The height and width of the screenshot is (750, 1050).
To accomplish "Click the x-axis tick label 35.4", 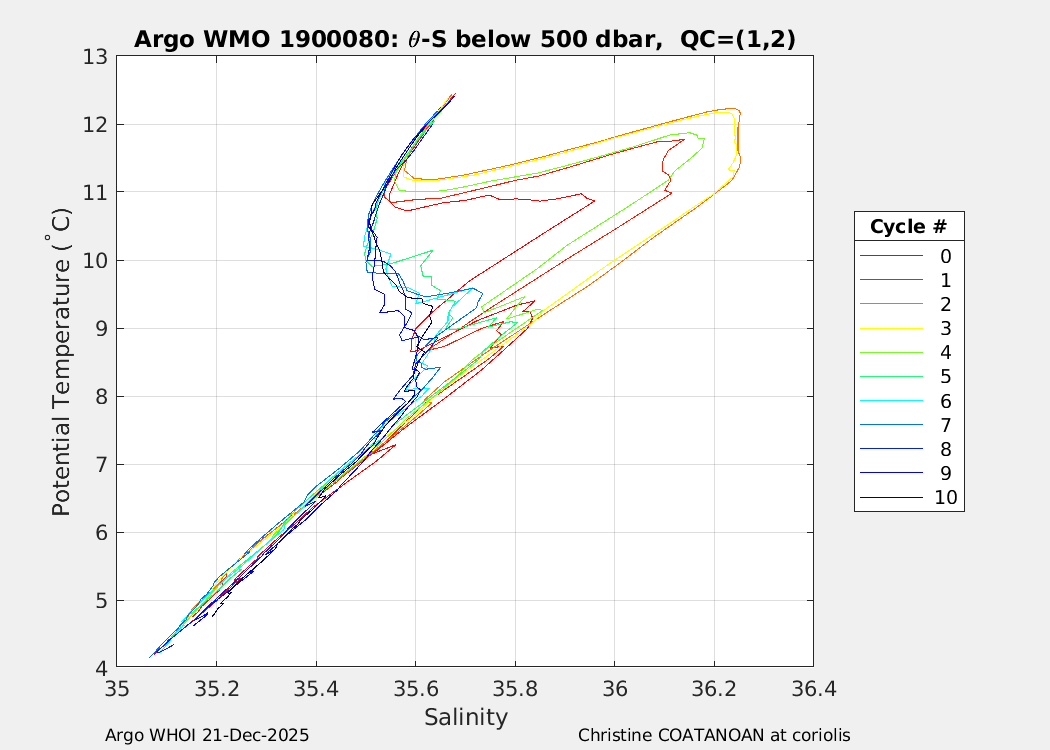I will pyautogui.click(x=316, y=688).
